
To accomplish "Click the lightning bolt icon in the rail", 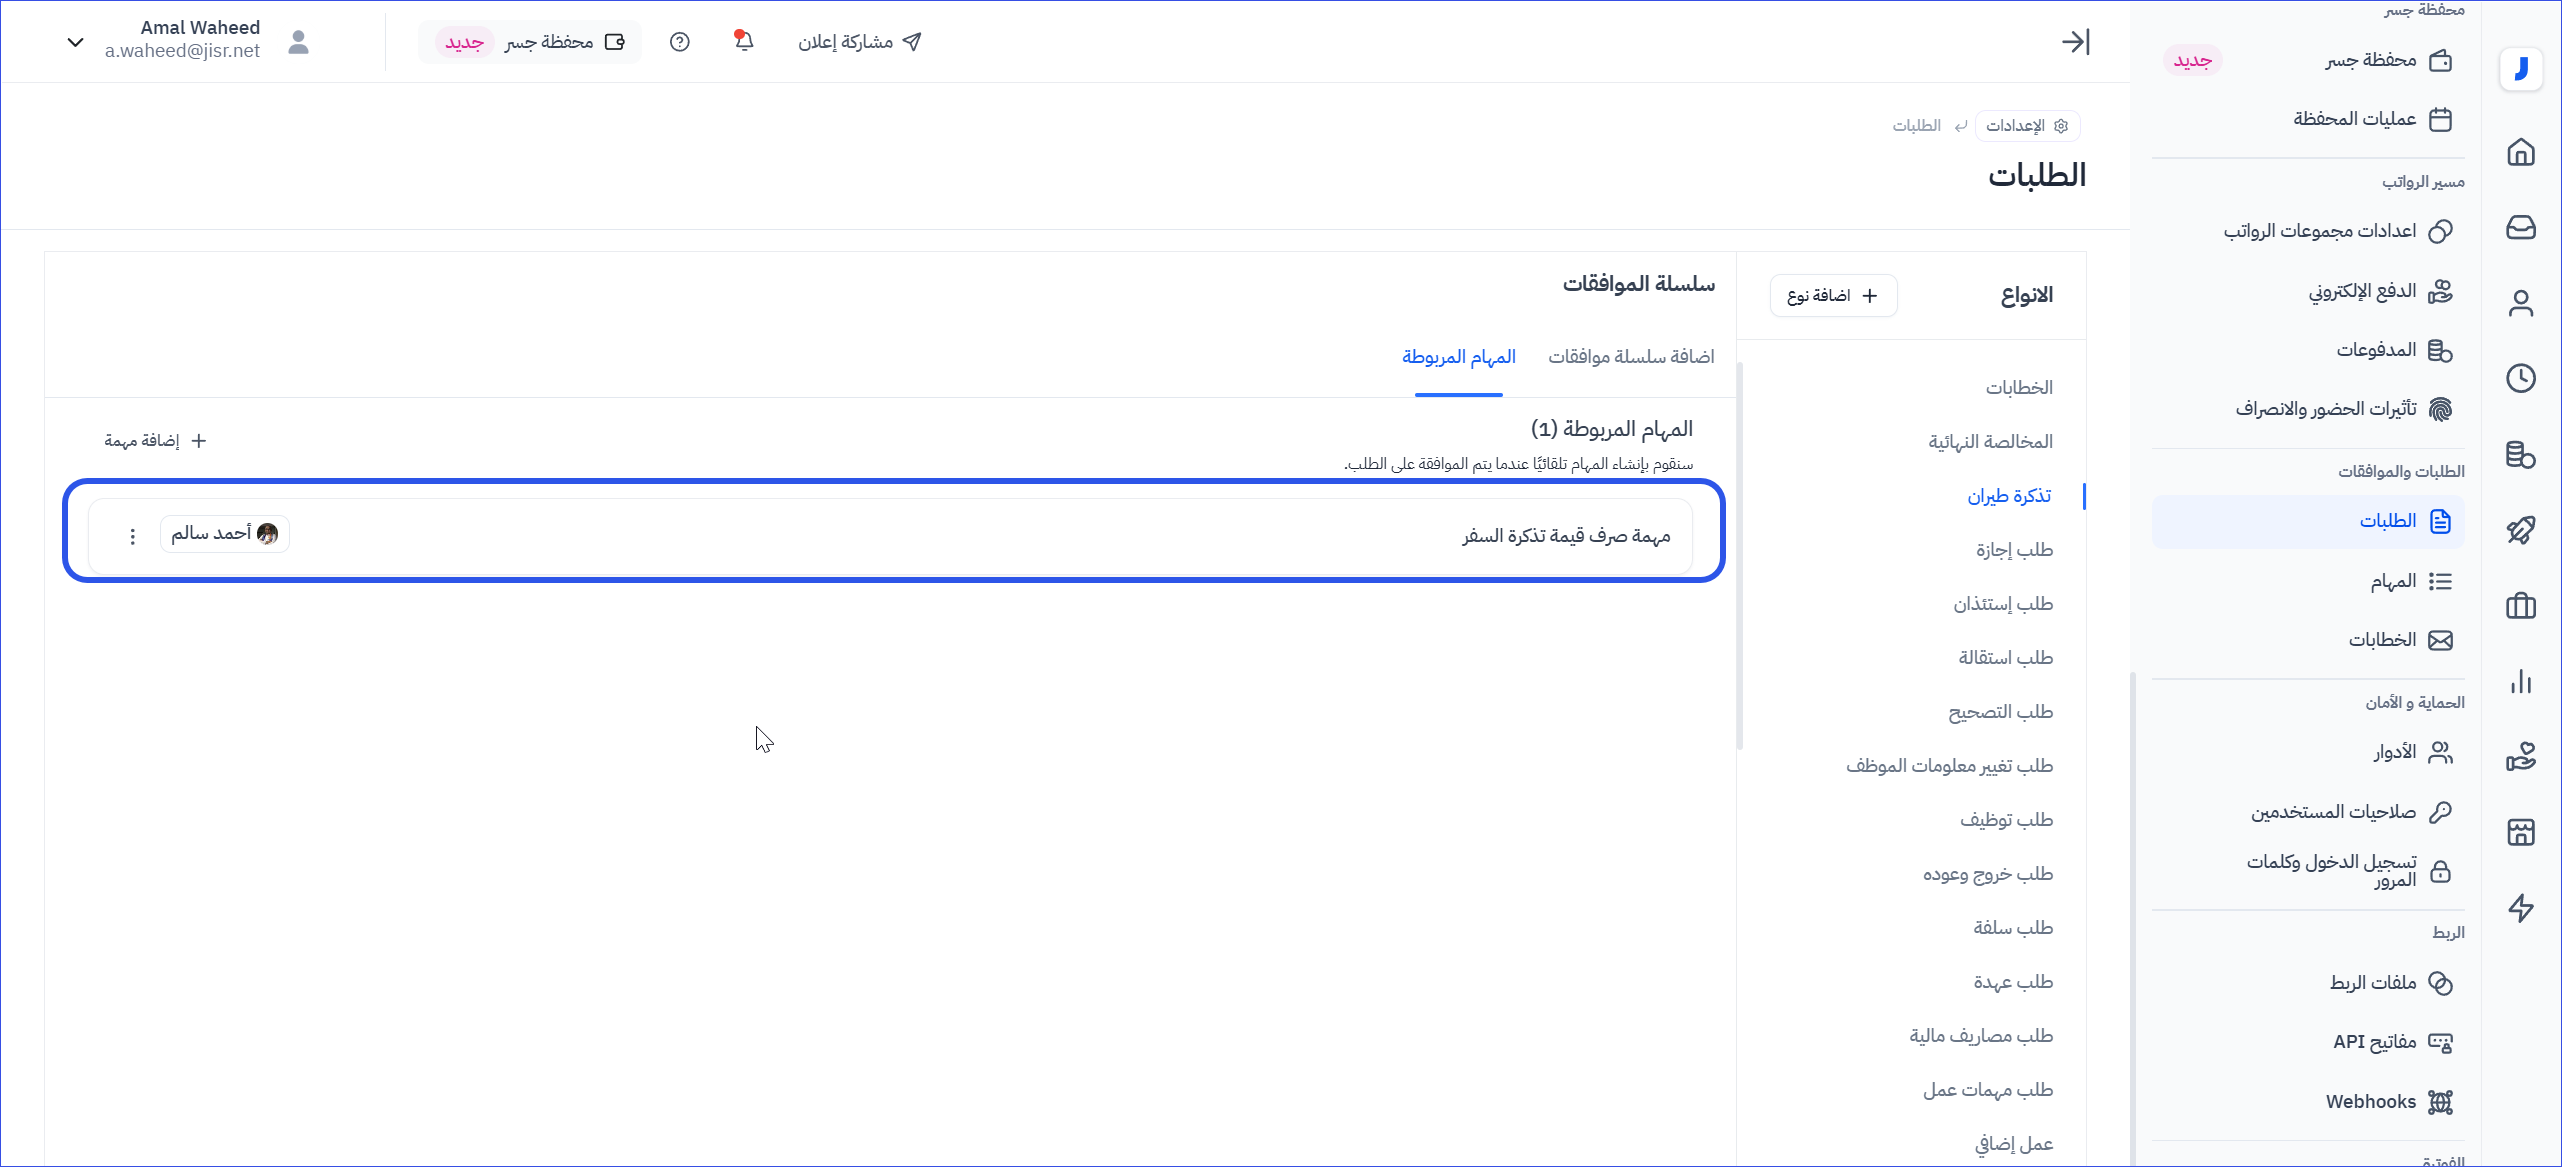I will (2521, 908).
